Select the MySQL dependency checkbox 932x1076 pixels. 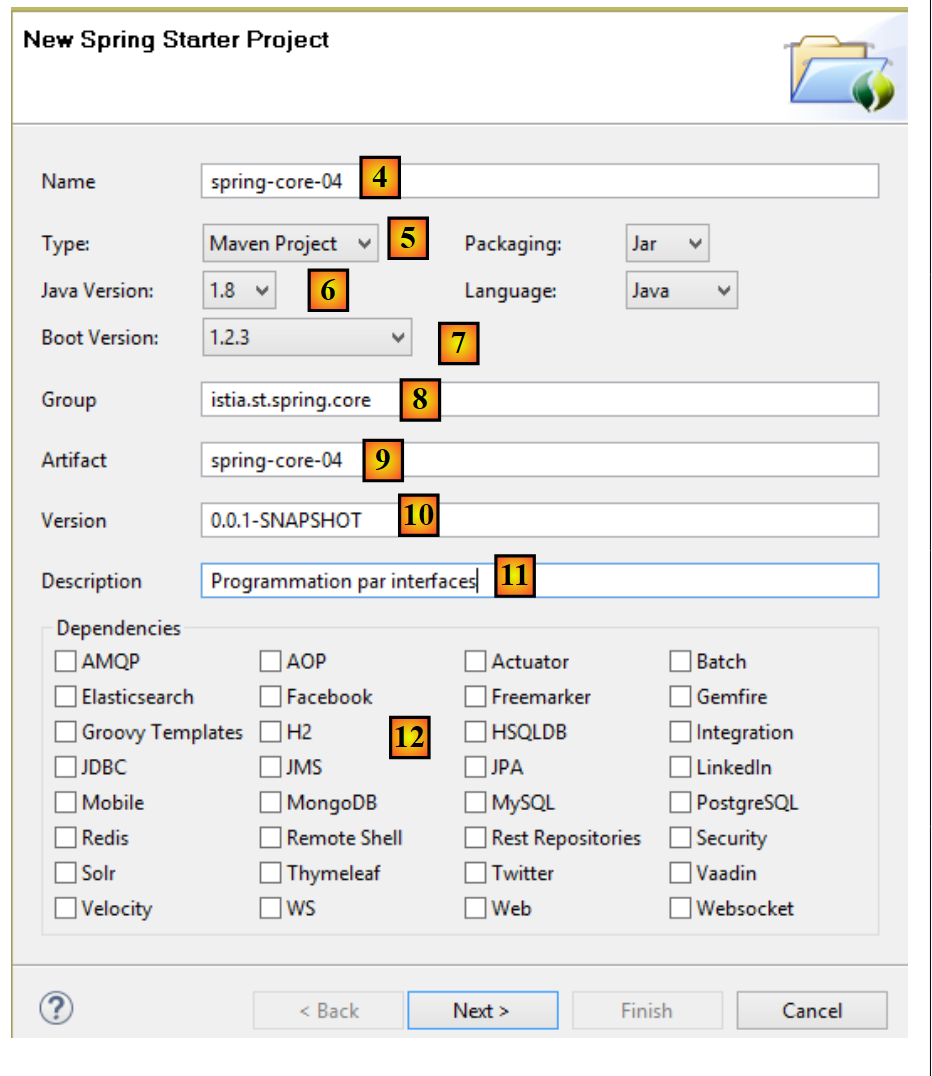click(475, 803)
